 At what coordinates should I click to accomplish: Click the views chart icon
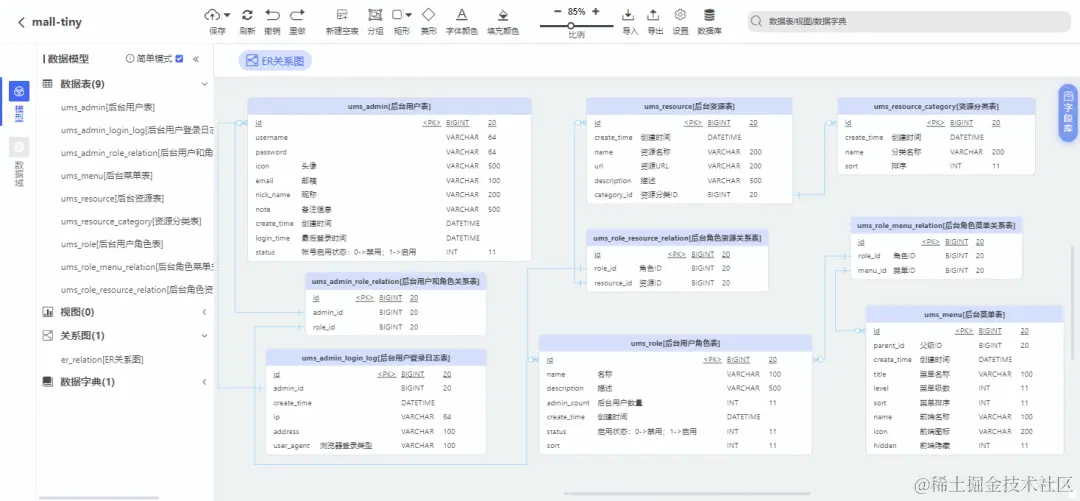[x=48, y=312]
